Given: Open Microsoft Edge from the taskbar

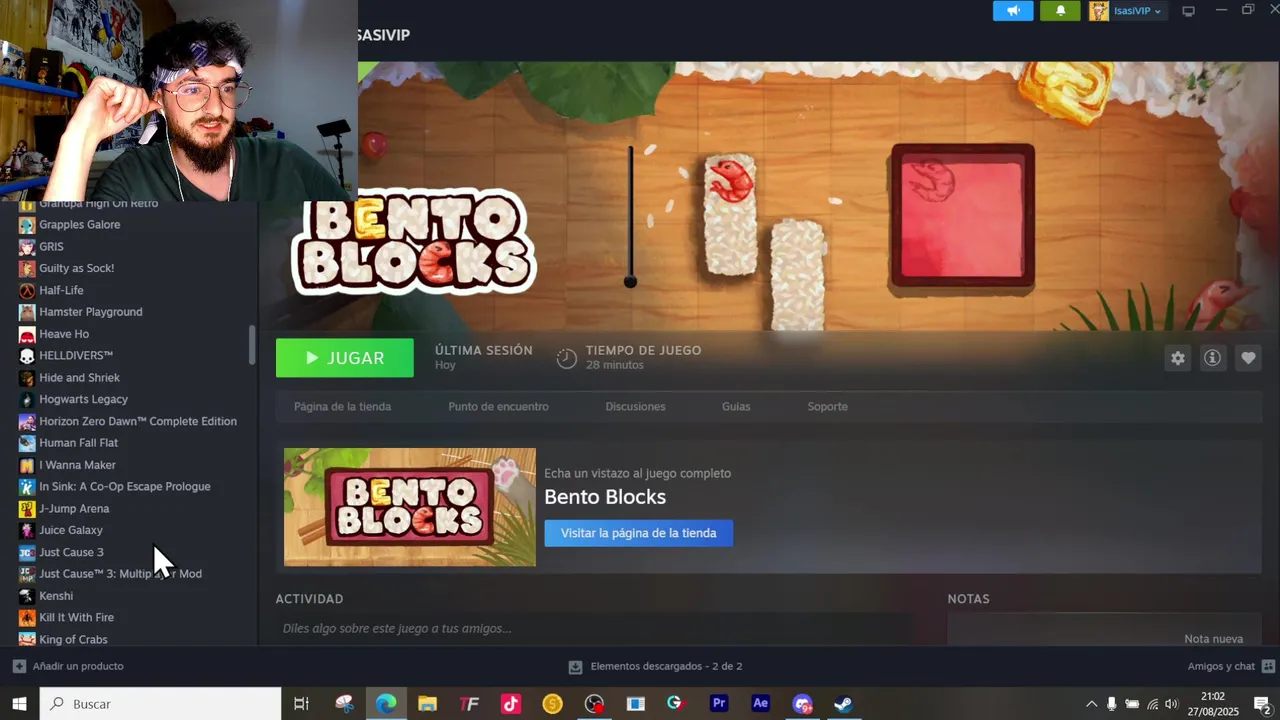Looking at the screenshot, I should click(x=386, y=704).
